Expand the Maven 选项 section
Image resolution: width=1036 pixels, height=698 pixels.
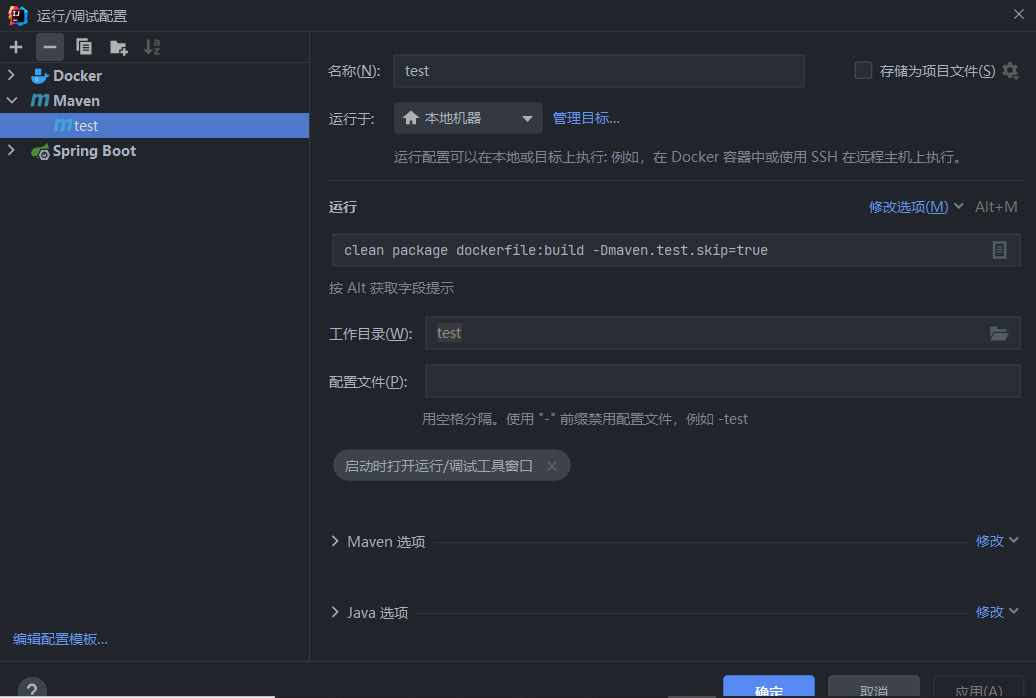pos(335,541)
